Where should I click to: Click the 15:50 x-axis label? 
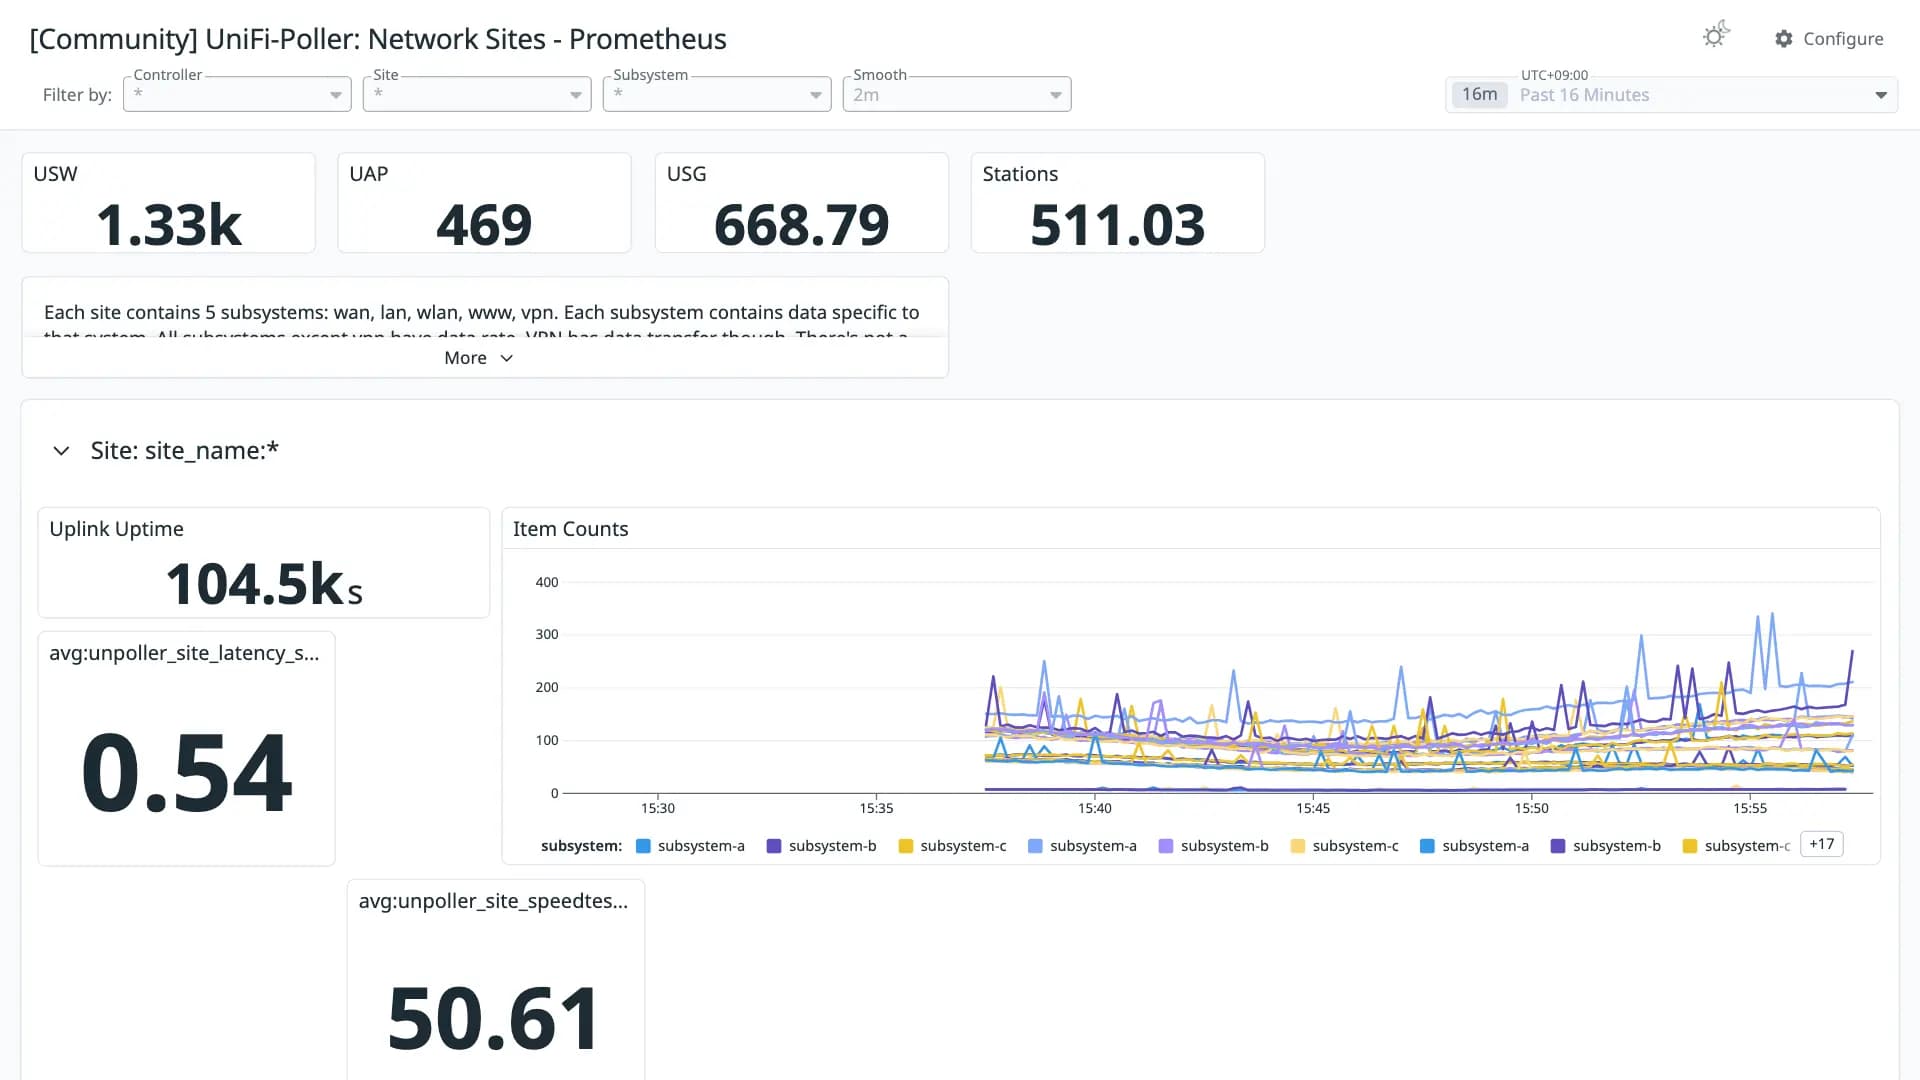tap(1531, 808)
